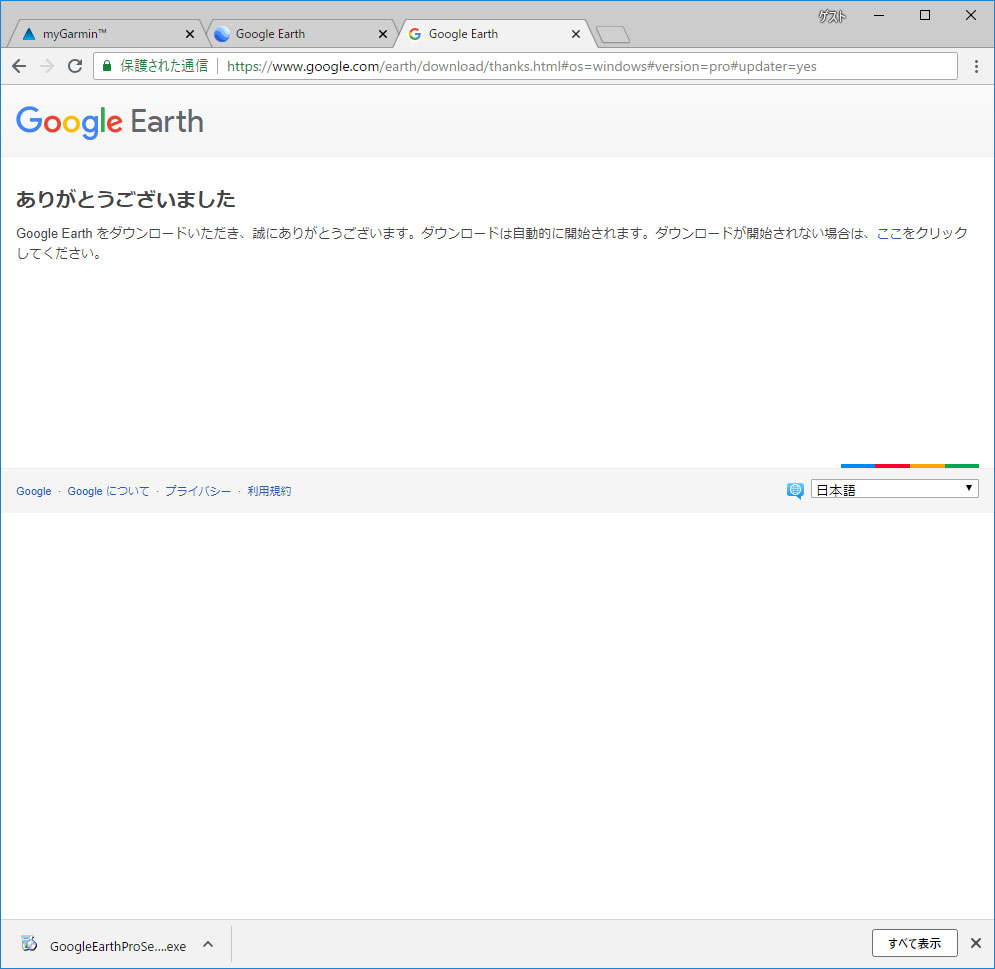Image resolution: width=995 pixels, height=969 pixels.
Task: Open the 日本語 language dropdown
Action: click(x=895, y=489)
